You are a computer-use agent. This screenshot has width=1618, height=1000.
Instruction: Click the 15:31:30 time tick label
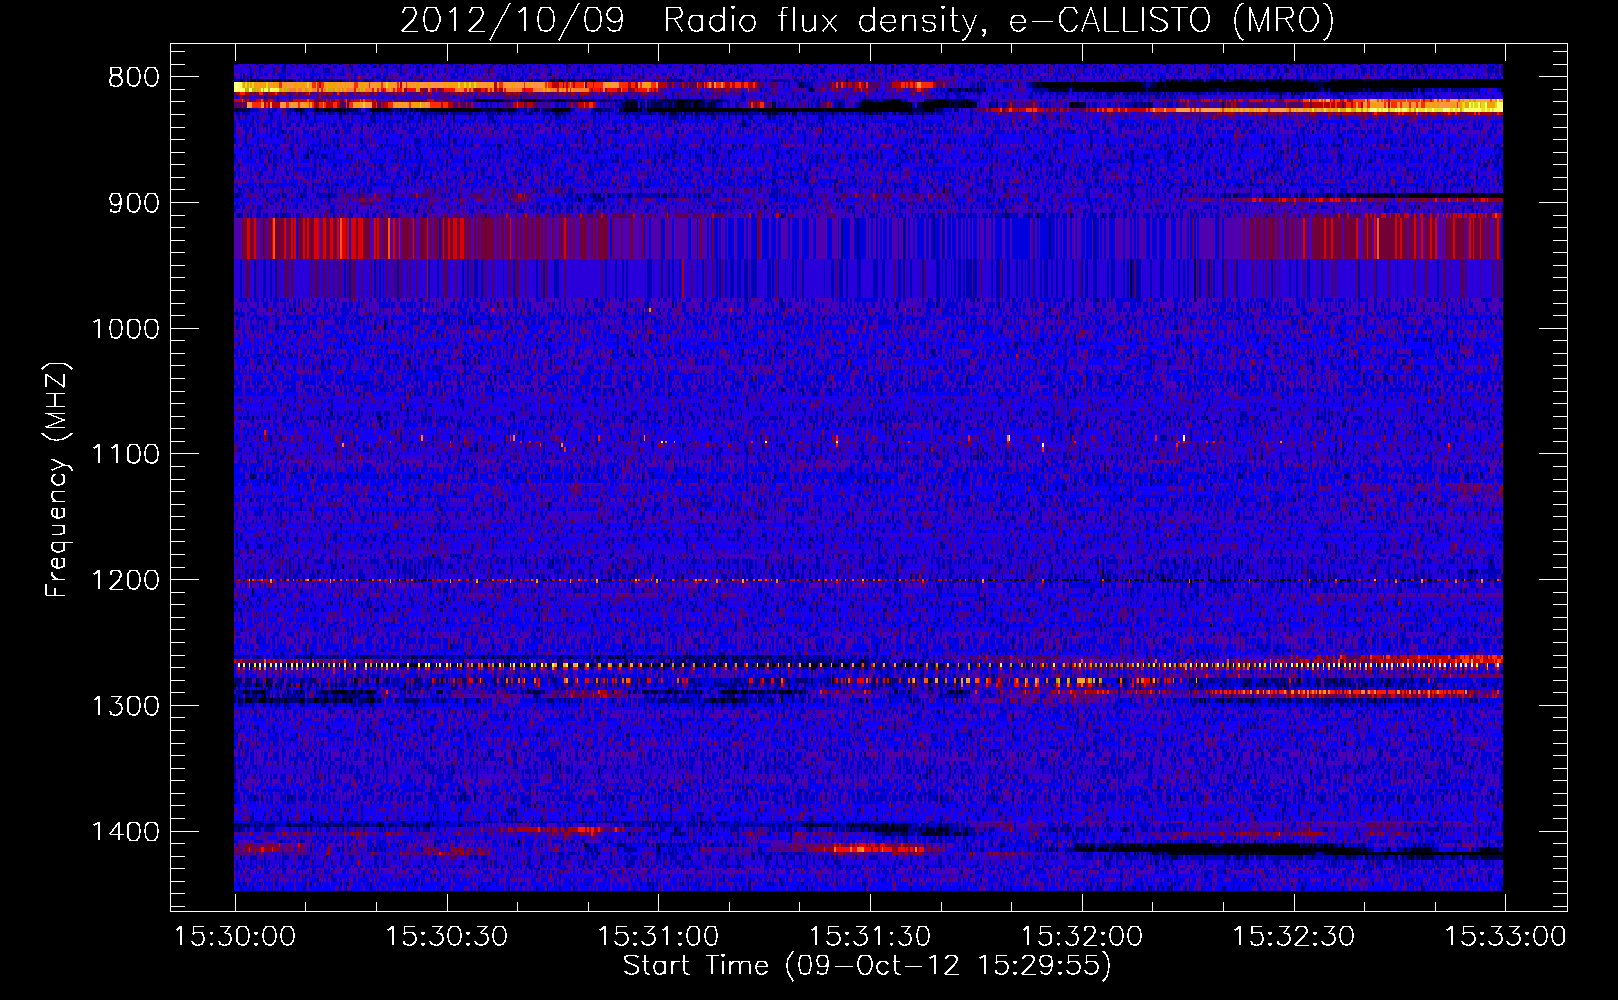tap(870, 937)
